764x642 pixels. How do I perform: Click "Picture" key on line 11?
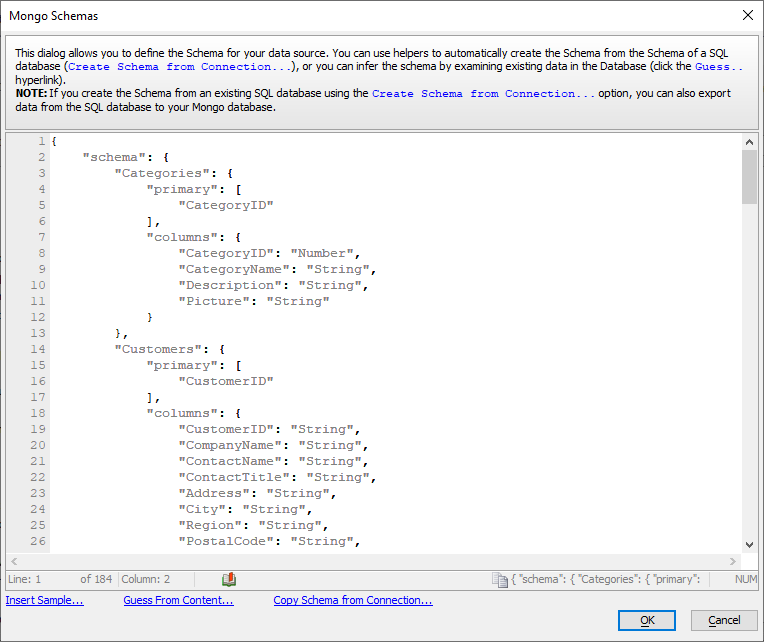(x=214, y=302)
